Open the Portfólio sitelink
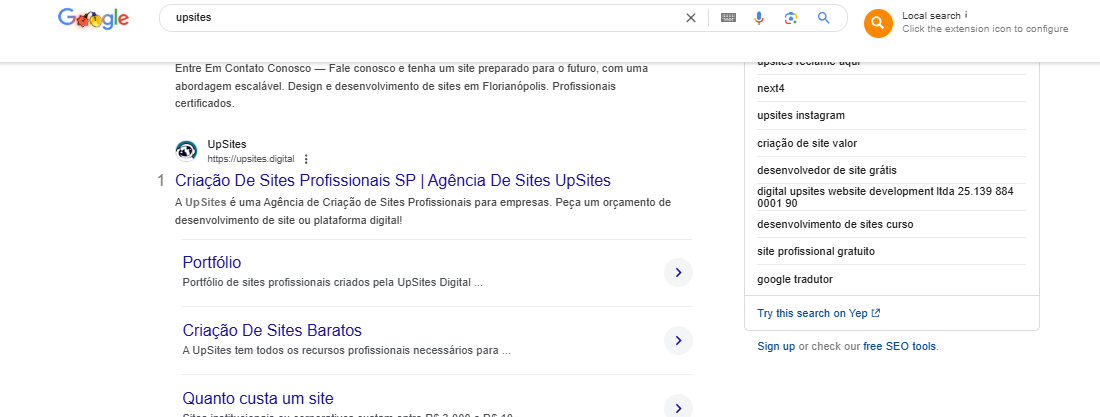This screenshot has height=417, width=1100. tap(212, 263)
